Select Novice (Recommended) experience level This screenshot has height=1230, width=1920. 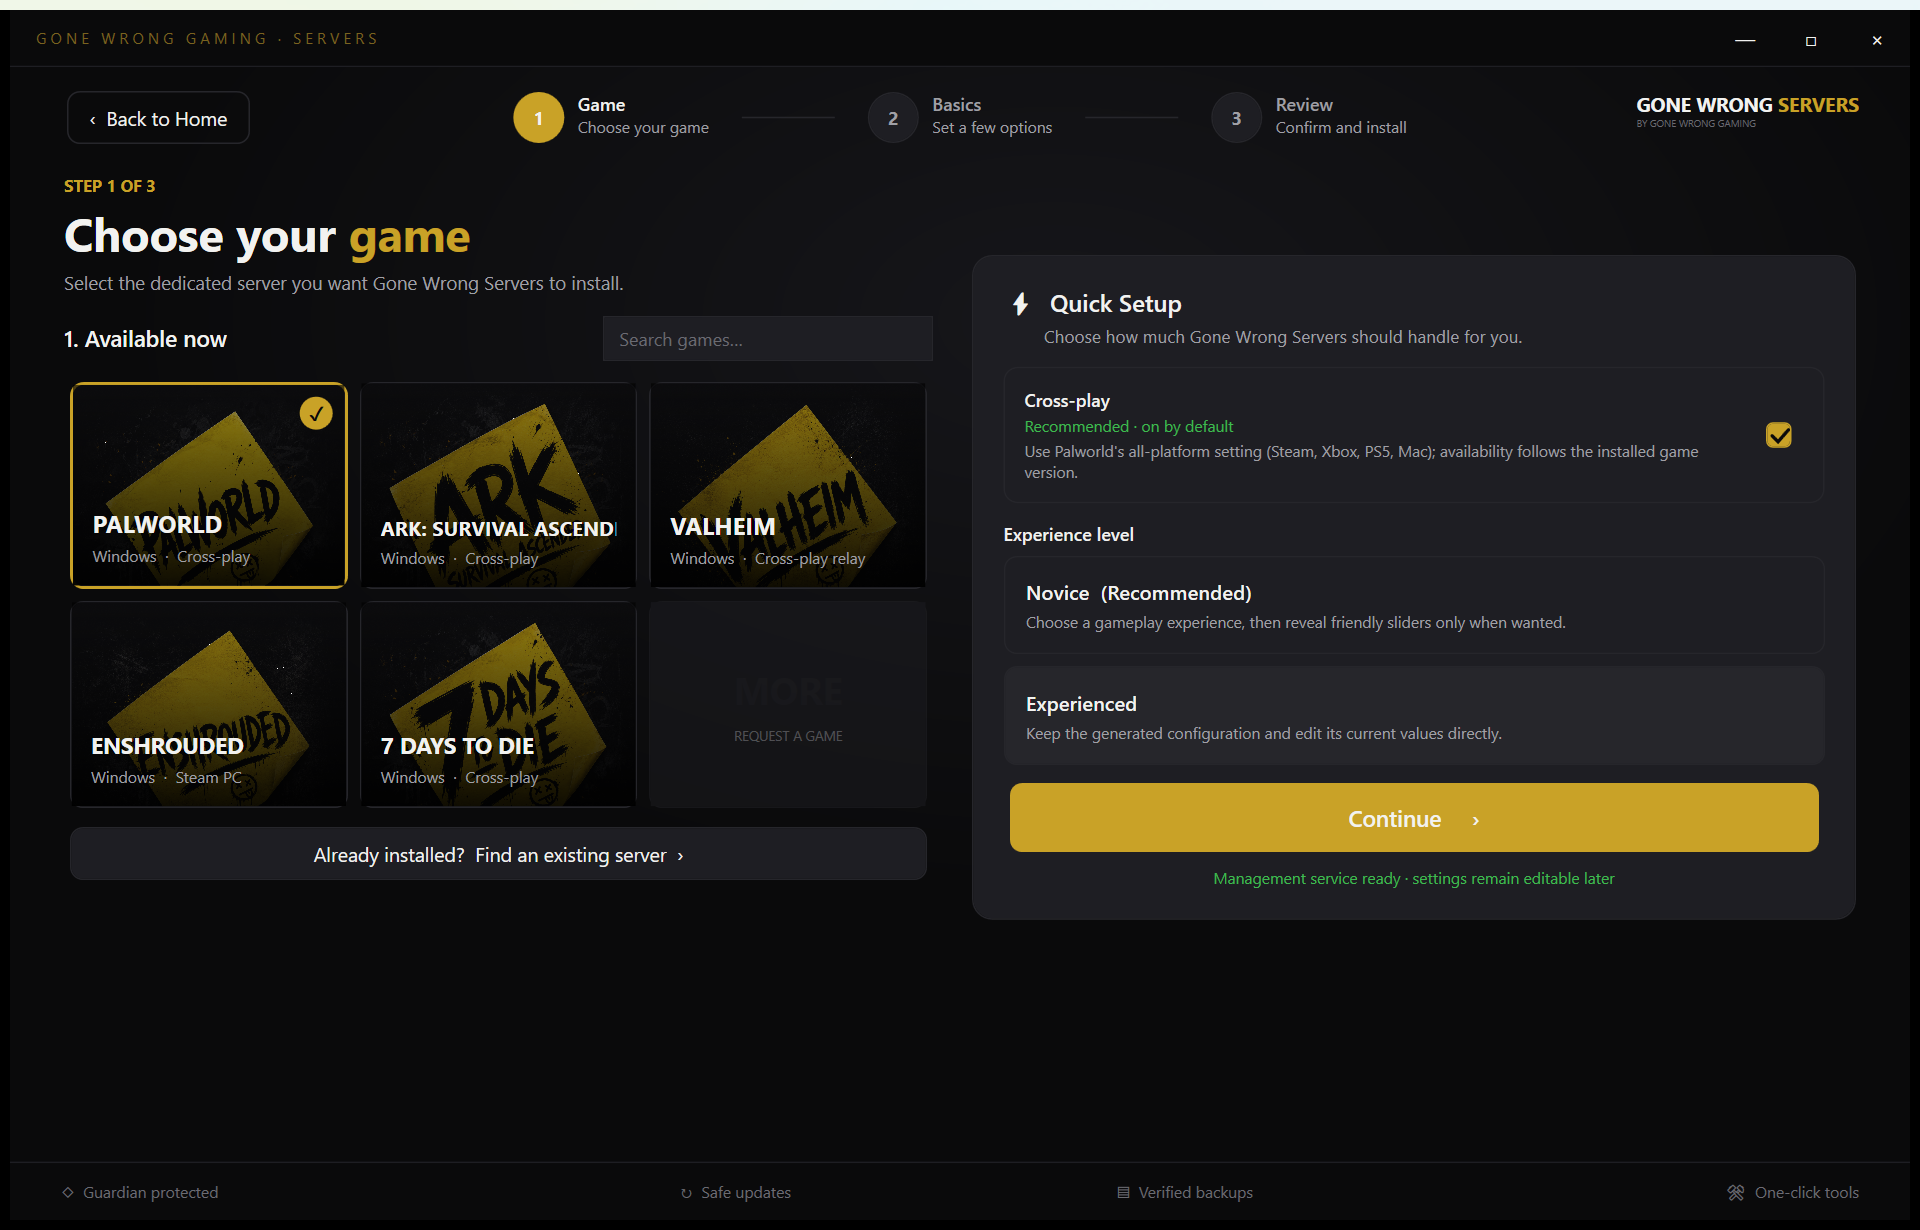(1414, 606)
